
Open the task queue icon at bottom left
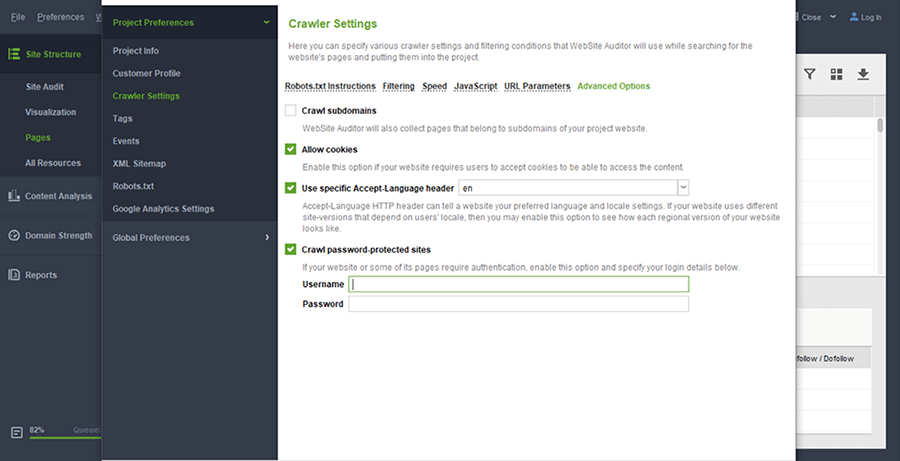coord(17,432)
